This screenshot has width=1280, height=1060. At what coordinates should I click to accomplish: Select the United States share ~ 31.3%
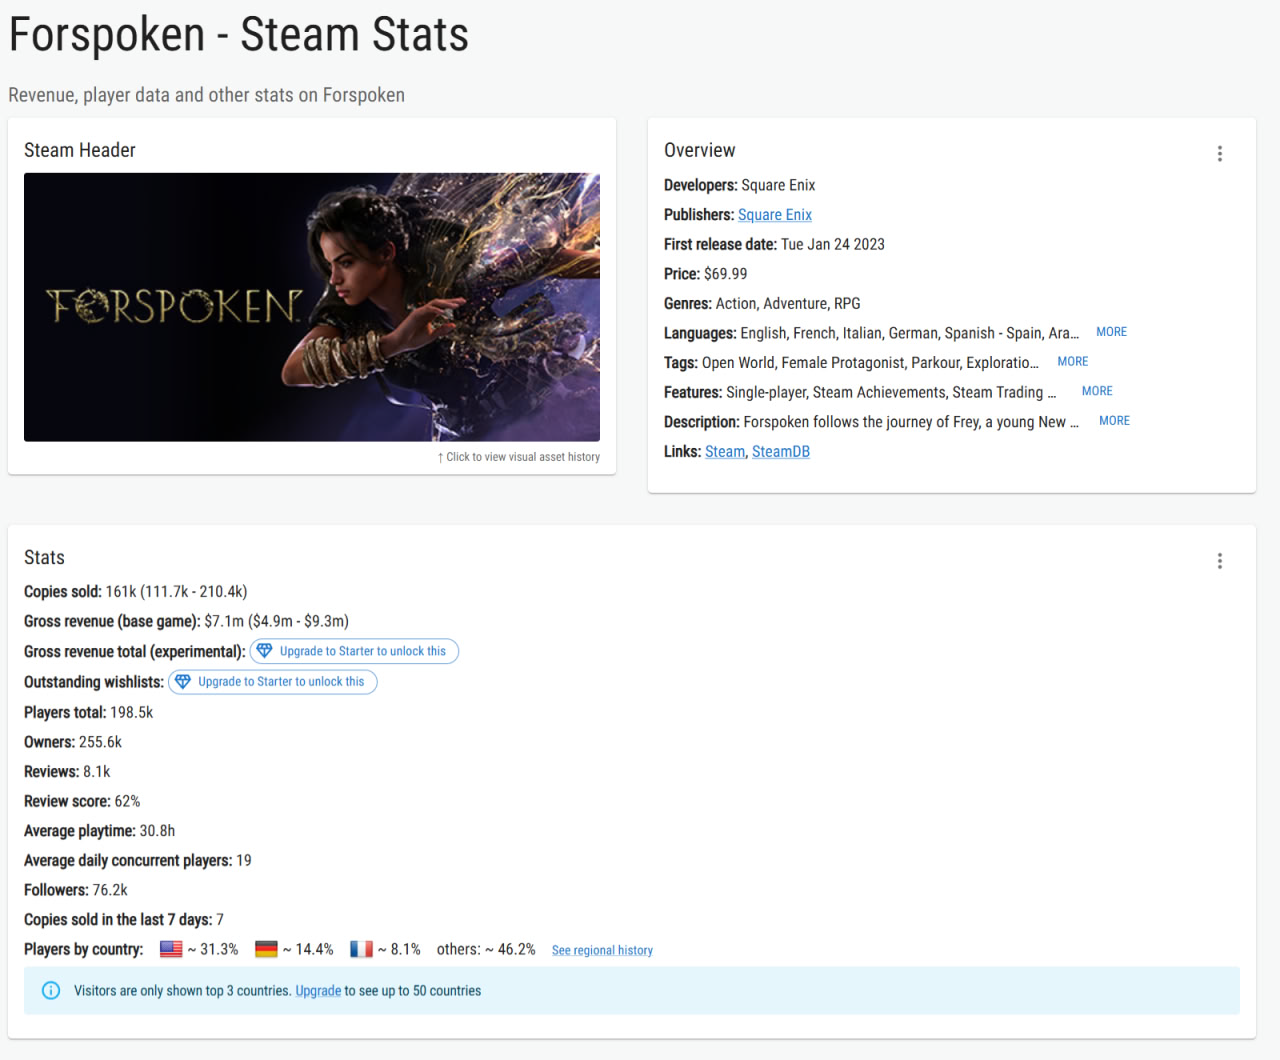(x=213, y=949)
